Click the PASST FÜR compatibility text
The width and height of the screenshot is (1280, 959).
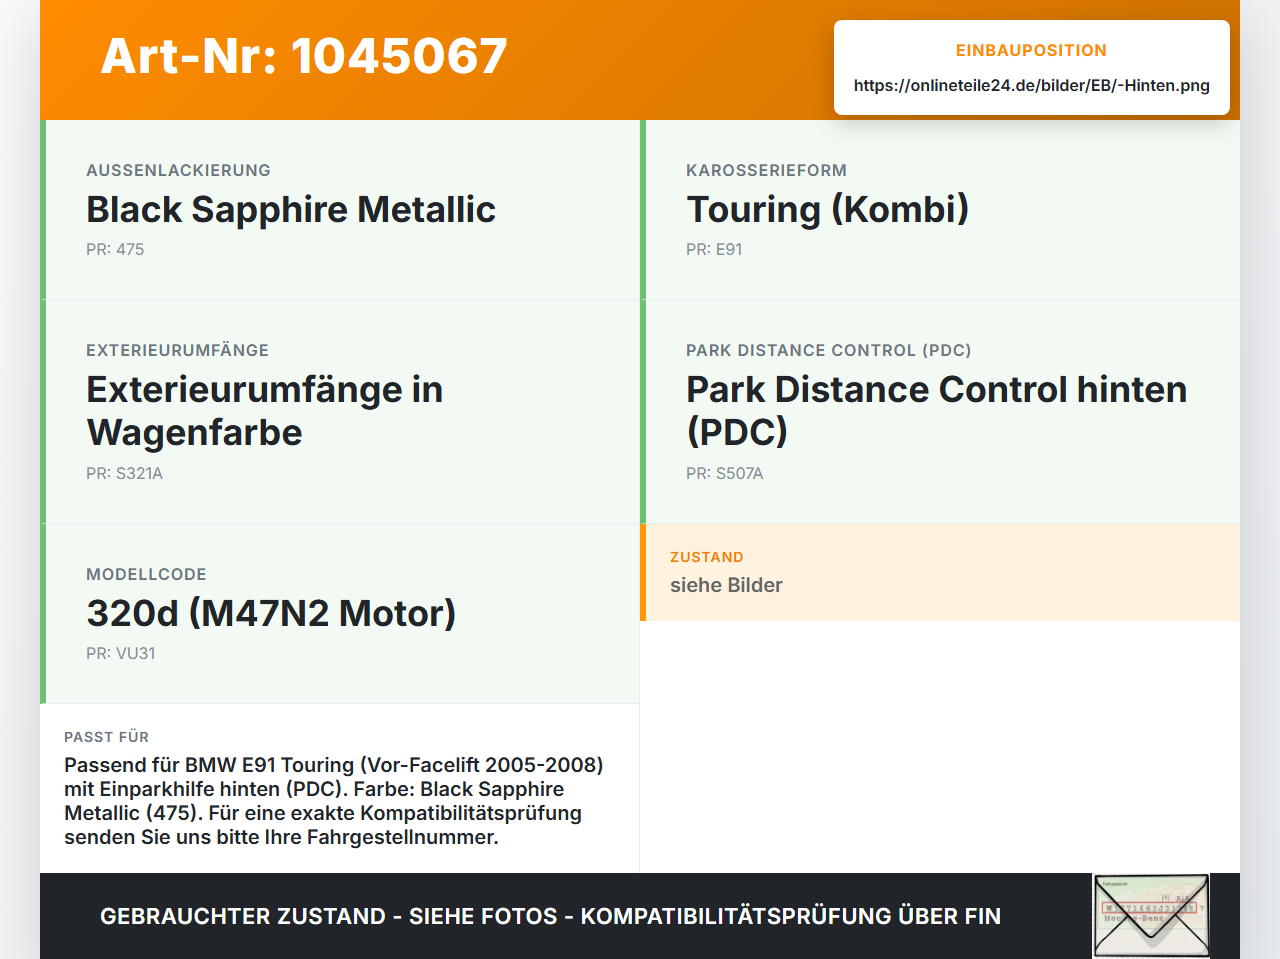click(x=334, y=801)
